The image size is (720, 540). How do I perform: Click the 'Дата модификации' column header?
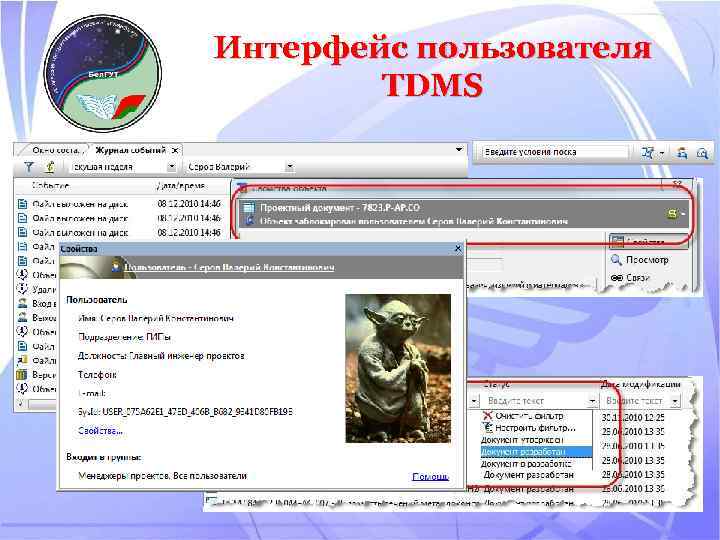click(641, 384)
